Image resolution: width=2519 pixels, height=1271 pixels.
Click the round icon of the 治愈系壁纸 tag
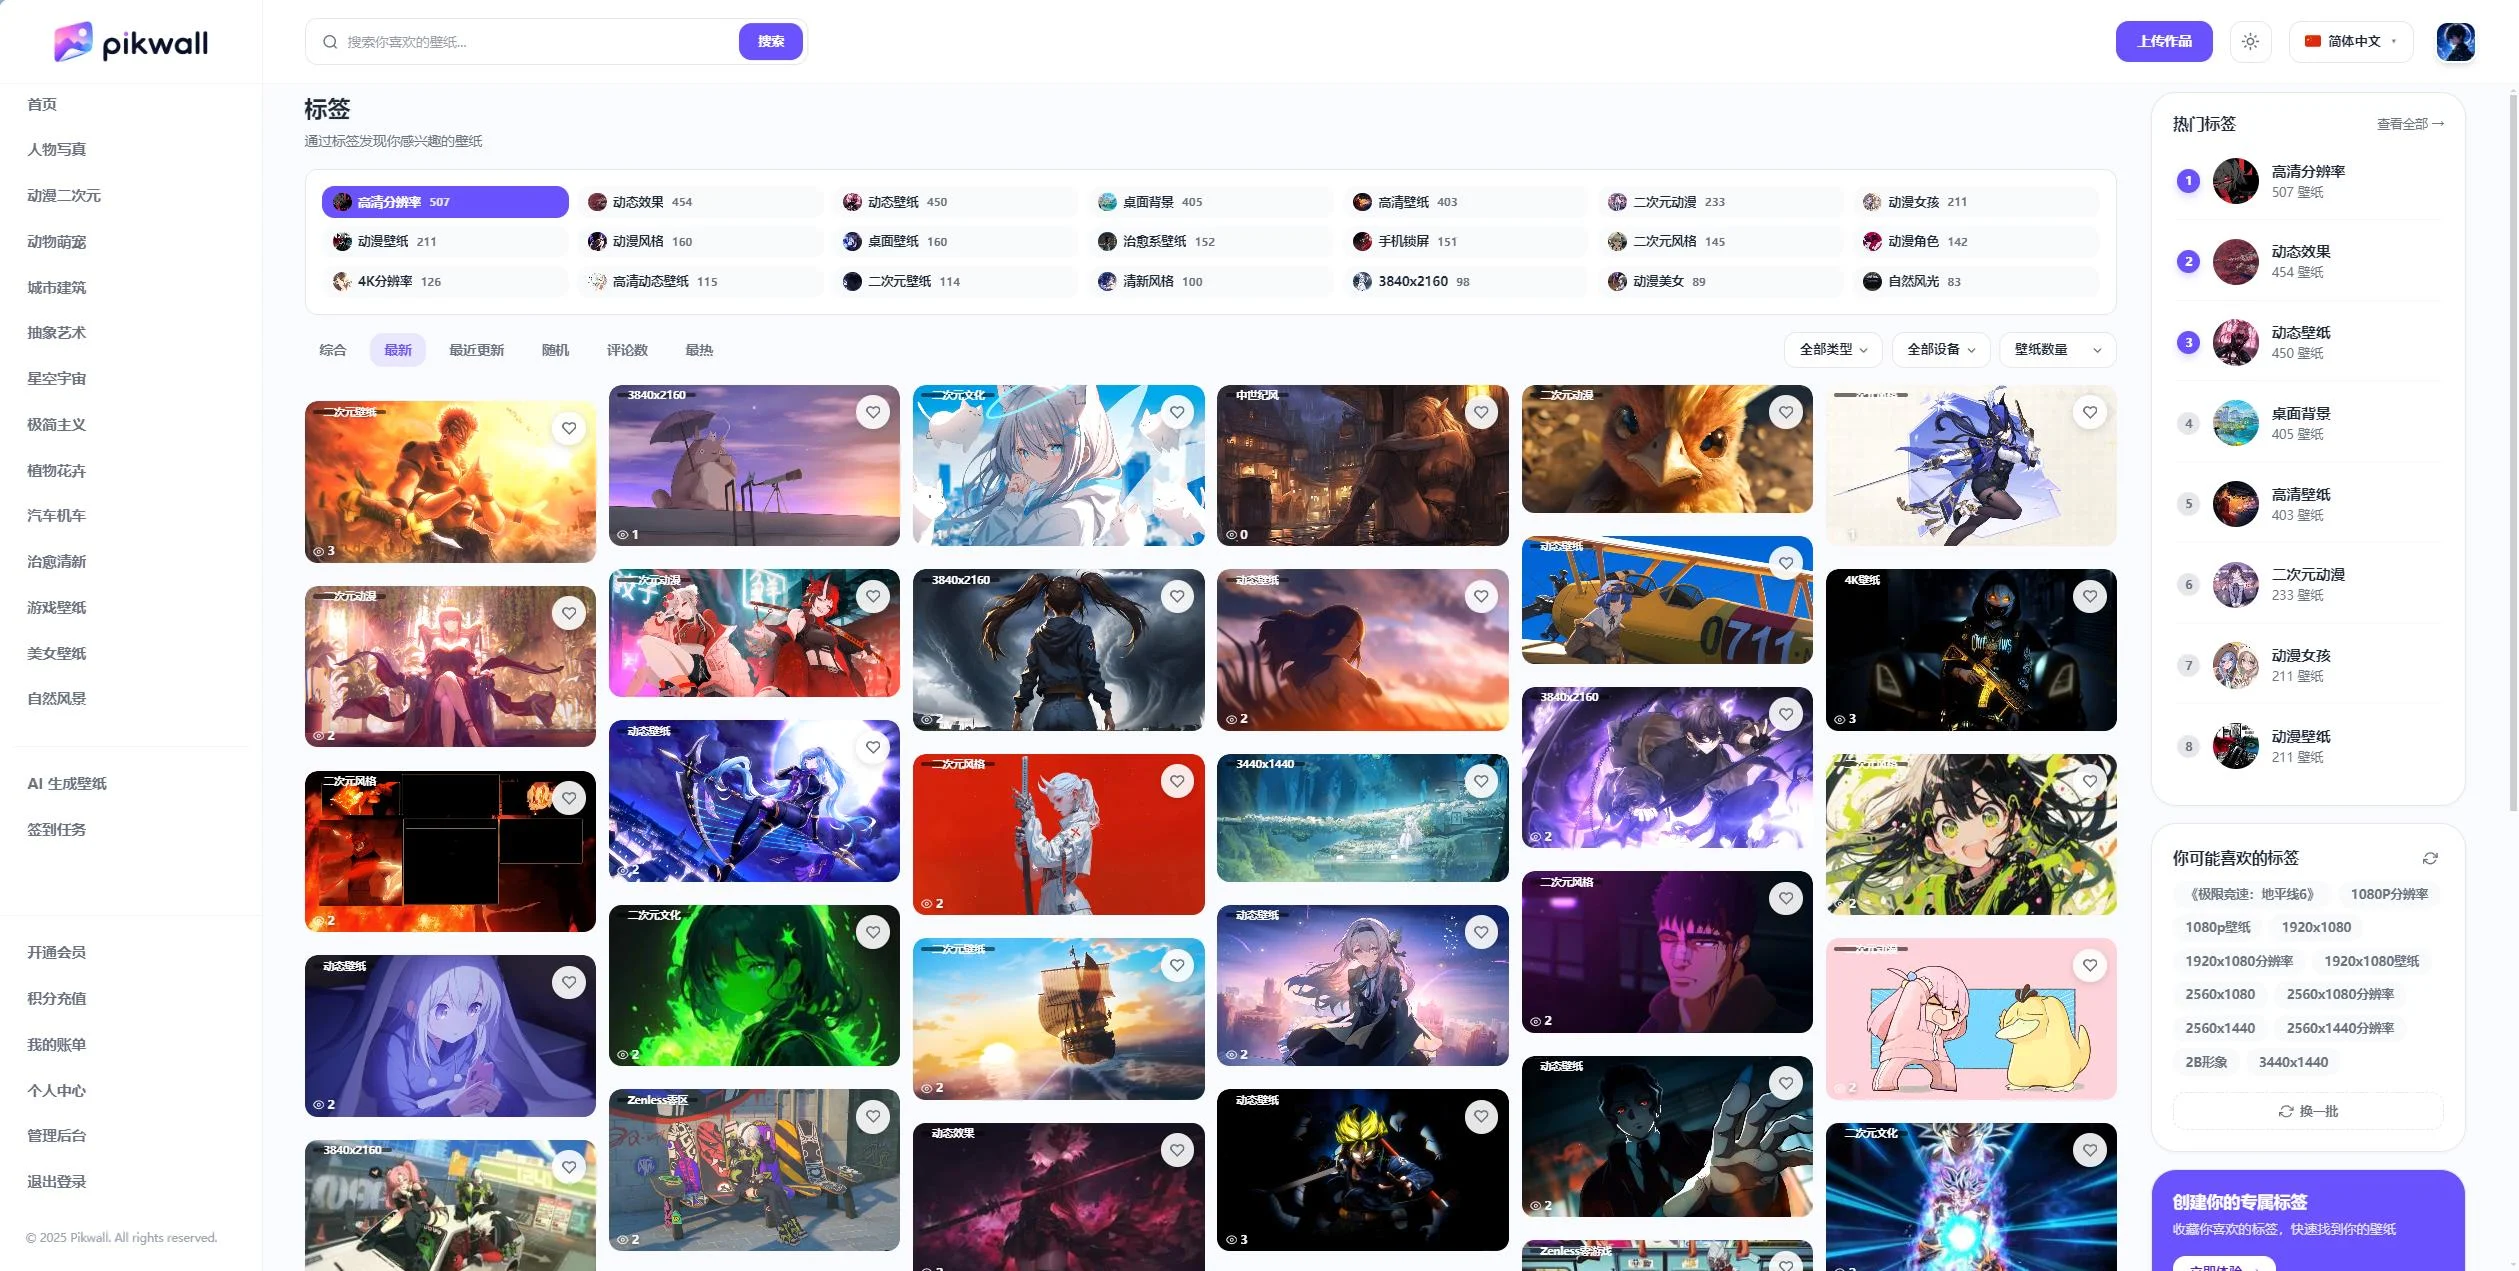(x=1107, y=241)
